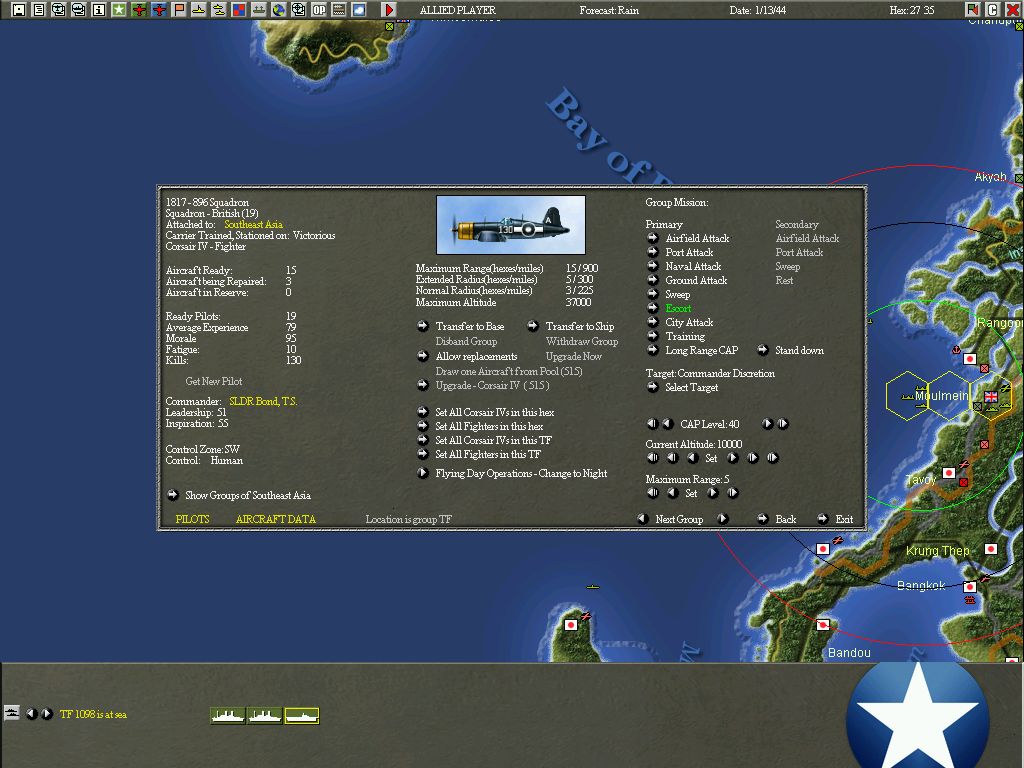Go to next group with right arrow
The width and height of the screenshot is (1024, 768).
[x=722, y=519]
